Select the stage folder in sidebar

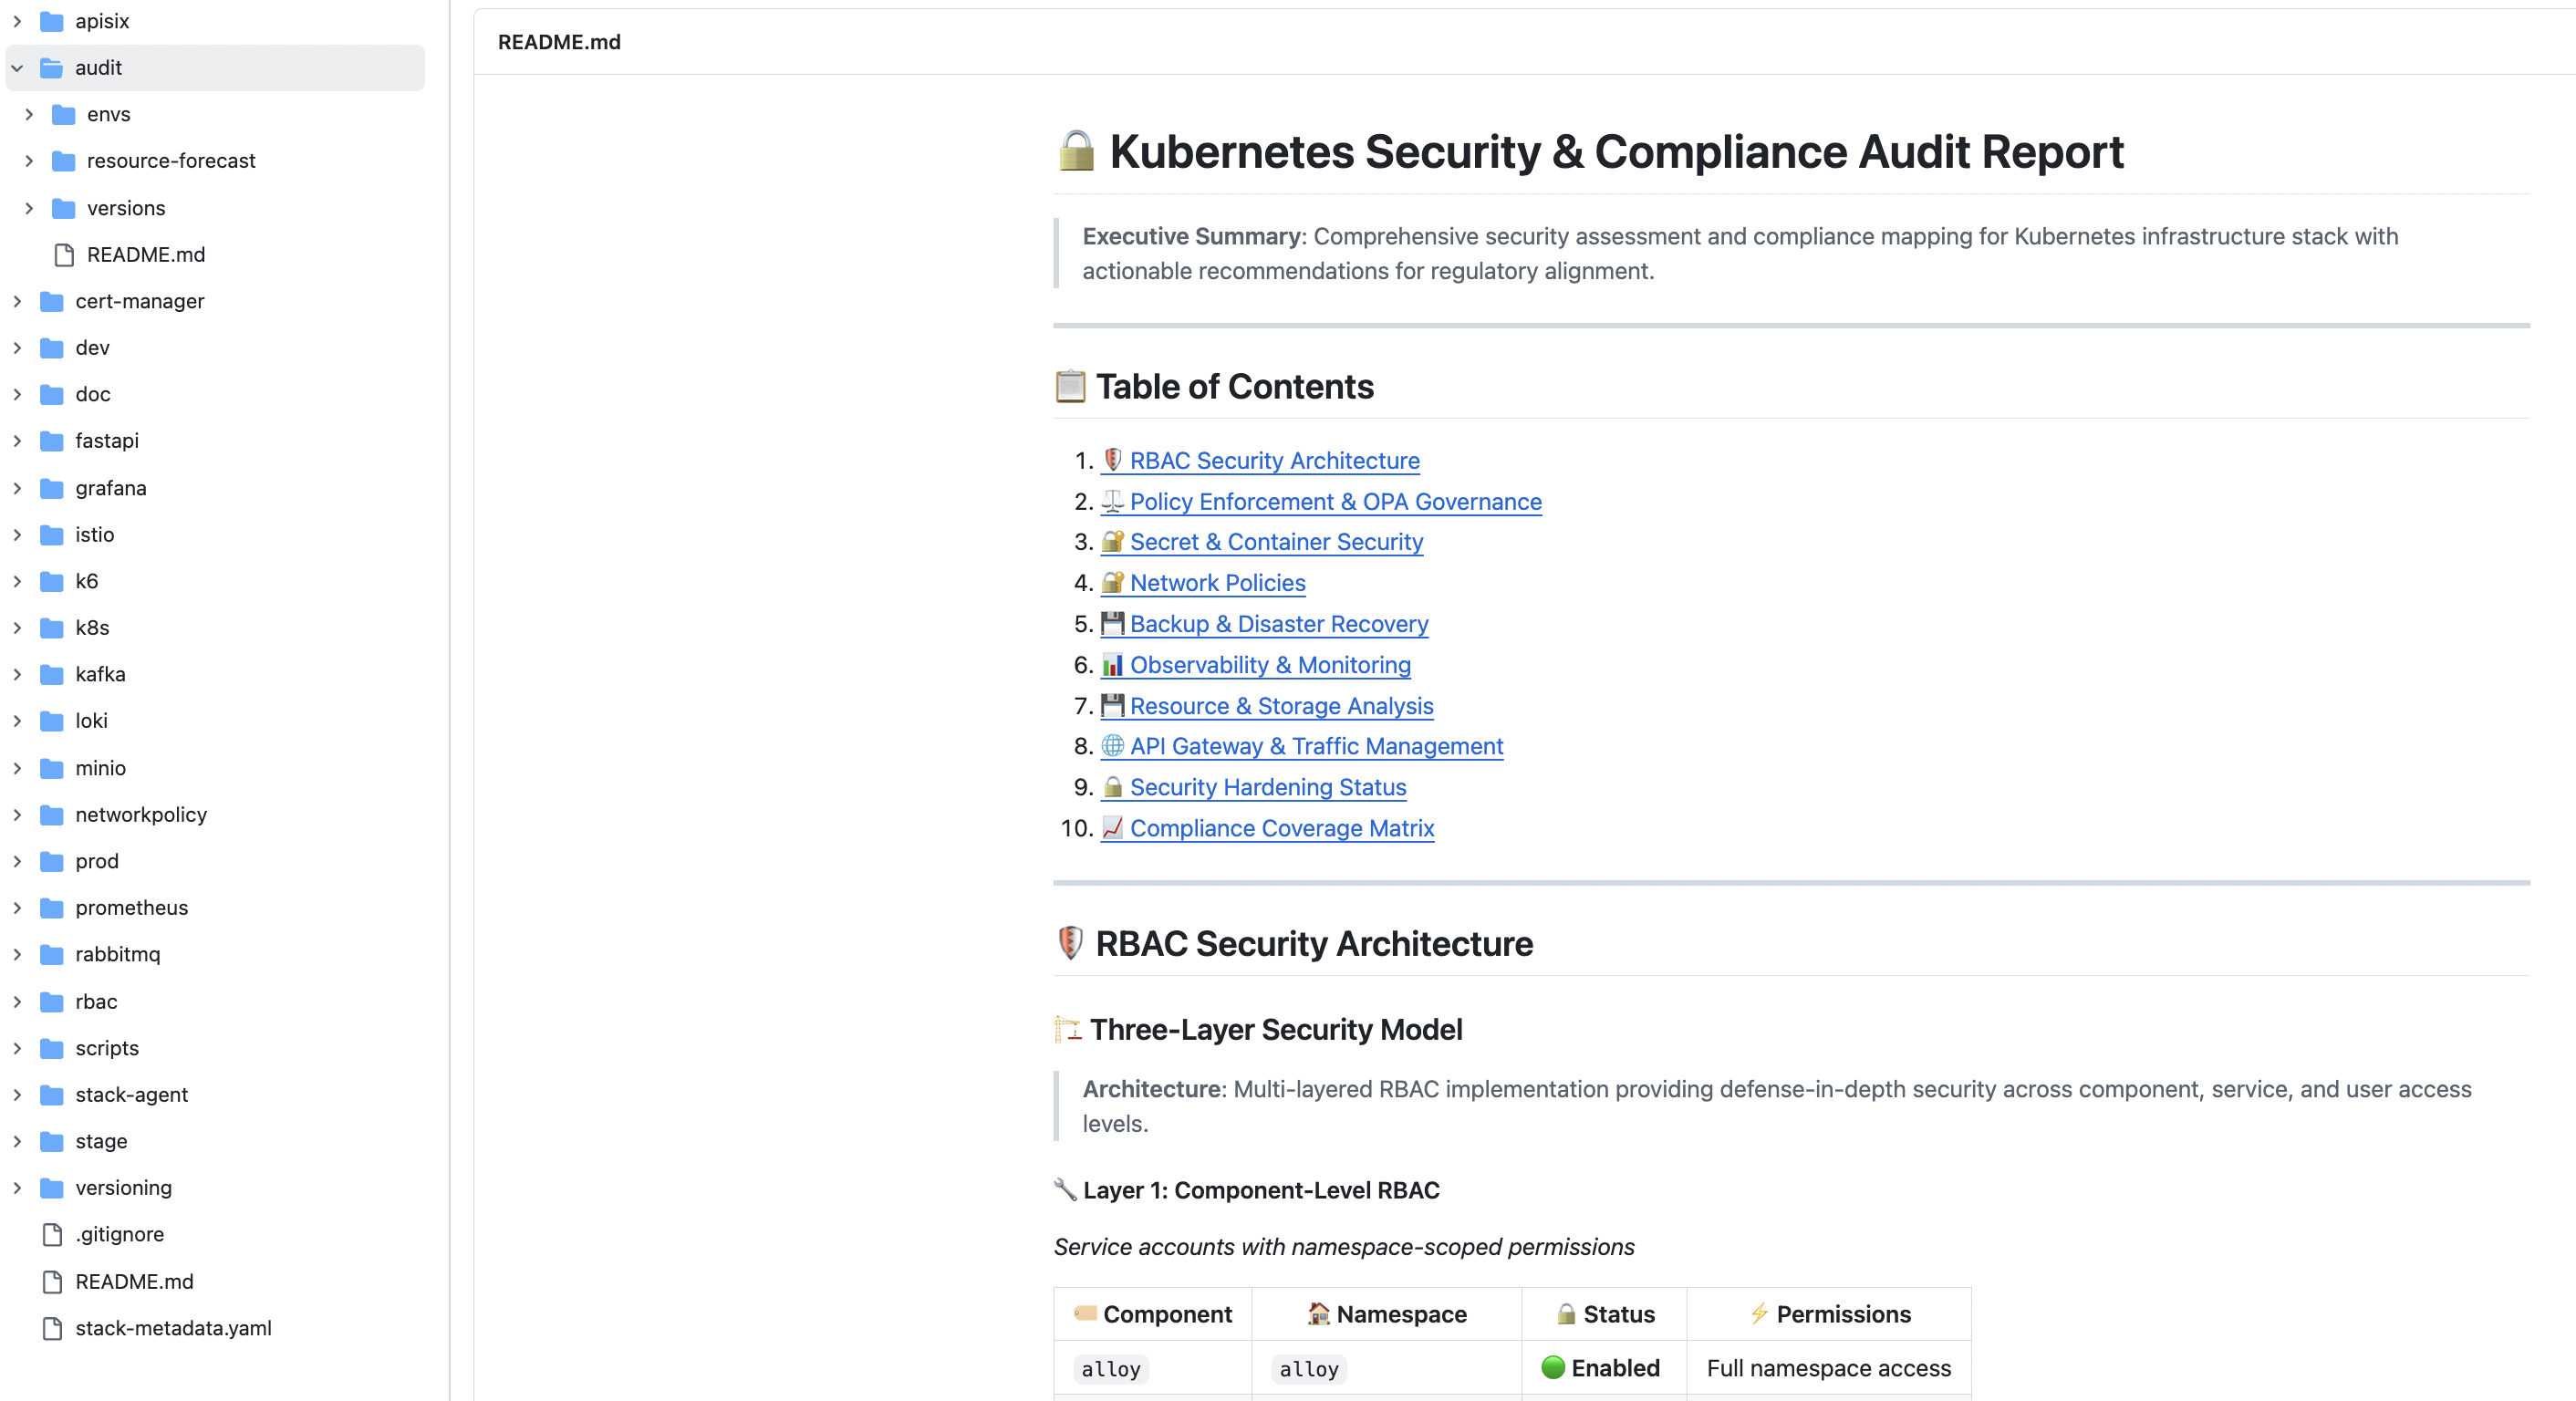101,1141
